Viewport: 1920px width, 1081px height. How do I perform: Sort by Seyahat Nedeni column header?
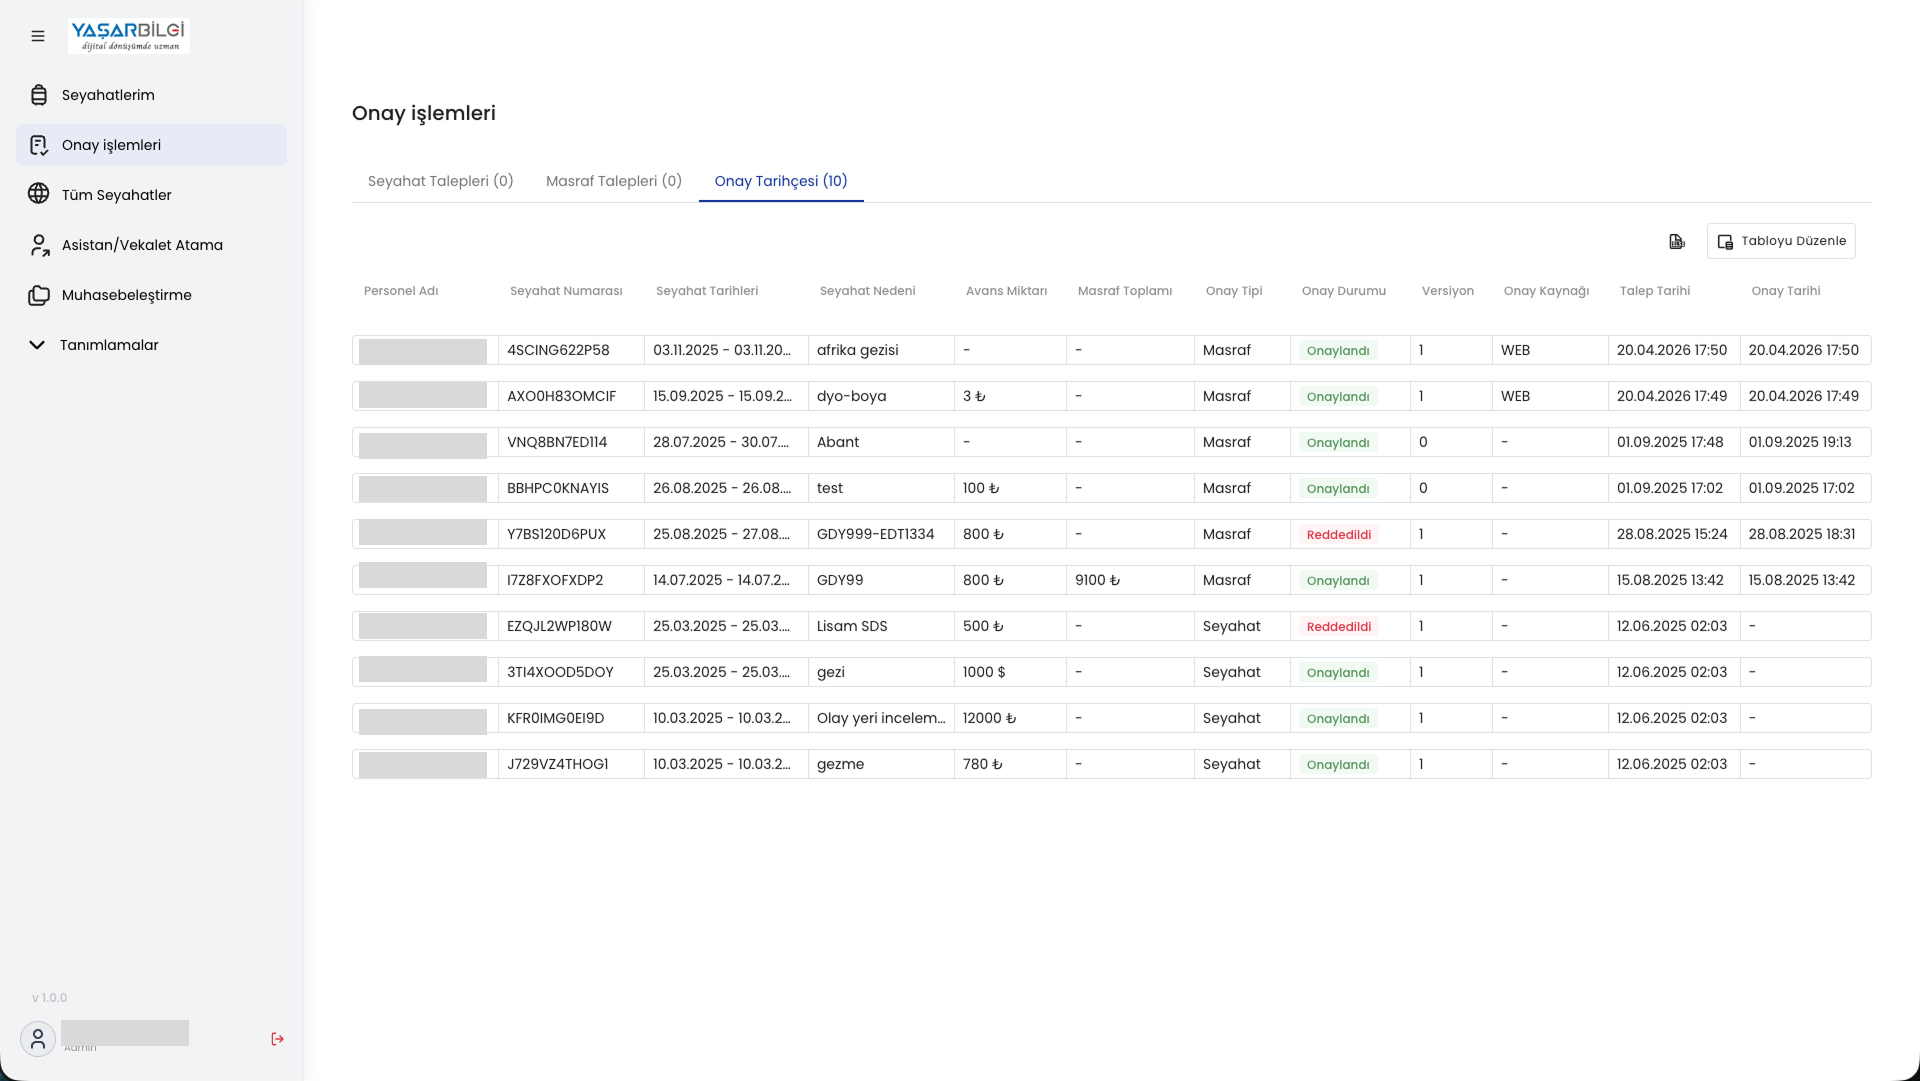pyautogui.click(x=867, y=291)
